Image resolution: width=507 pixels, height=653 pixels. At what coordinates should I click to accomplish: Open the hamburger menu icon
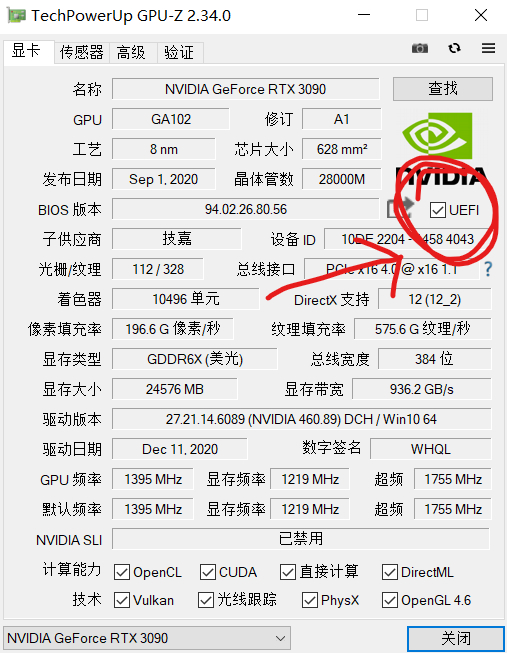(x=488, y=48)
